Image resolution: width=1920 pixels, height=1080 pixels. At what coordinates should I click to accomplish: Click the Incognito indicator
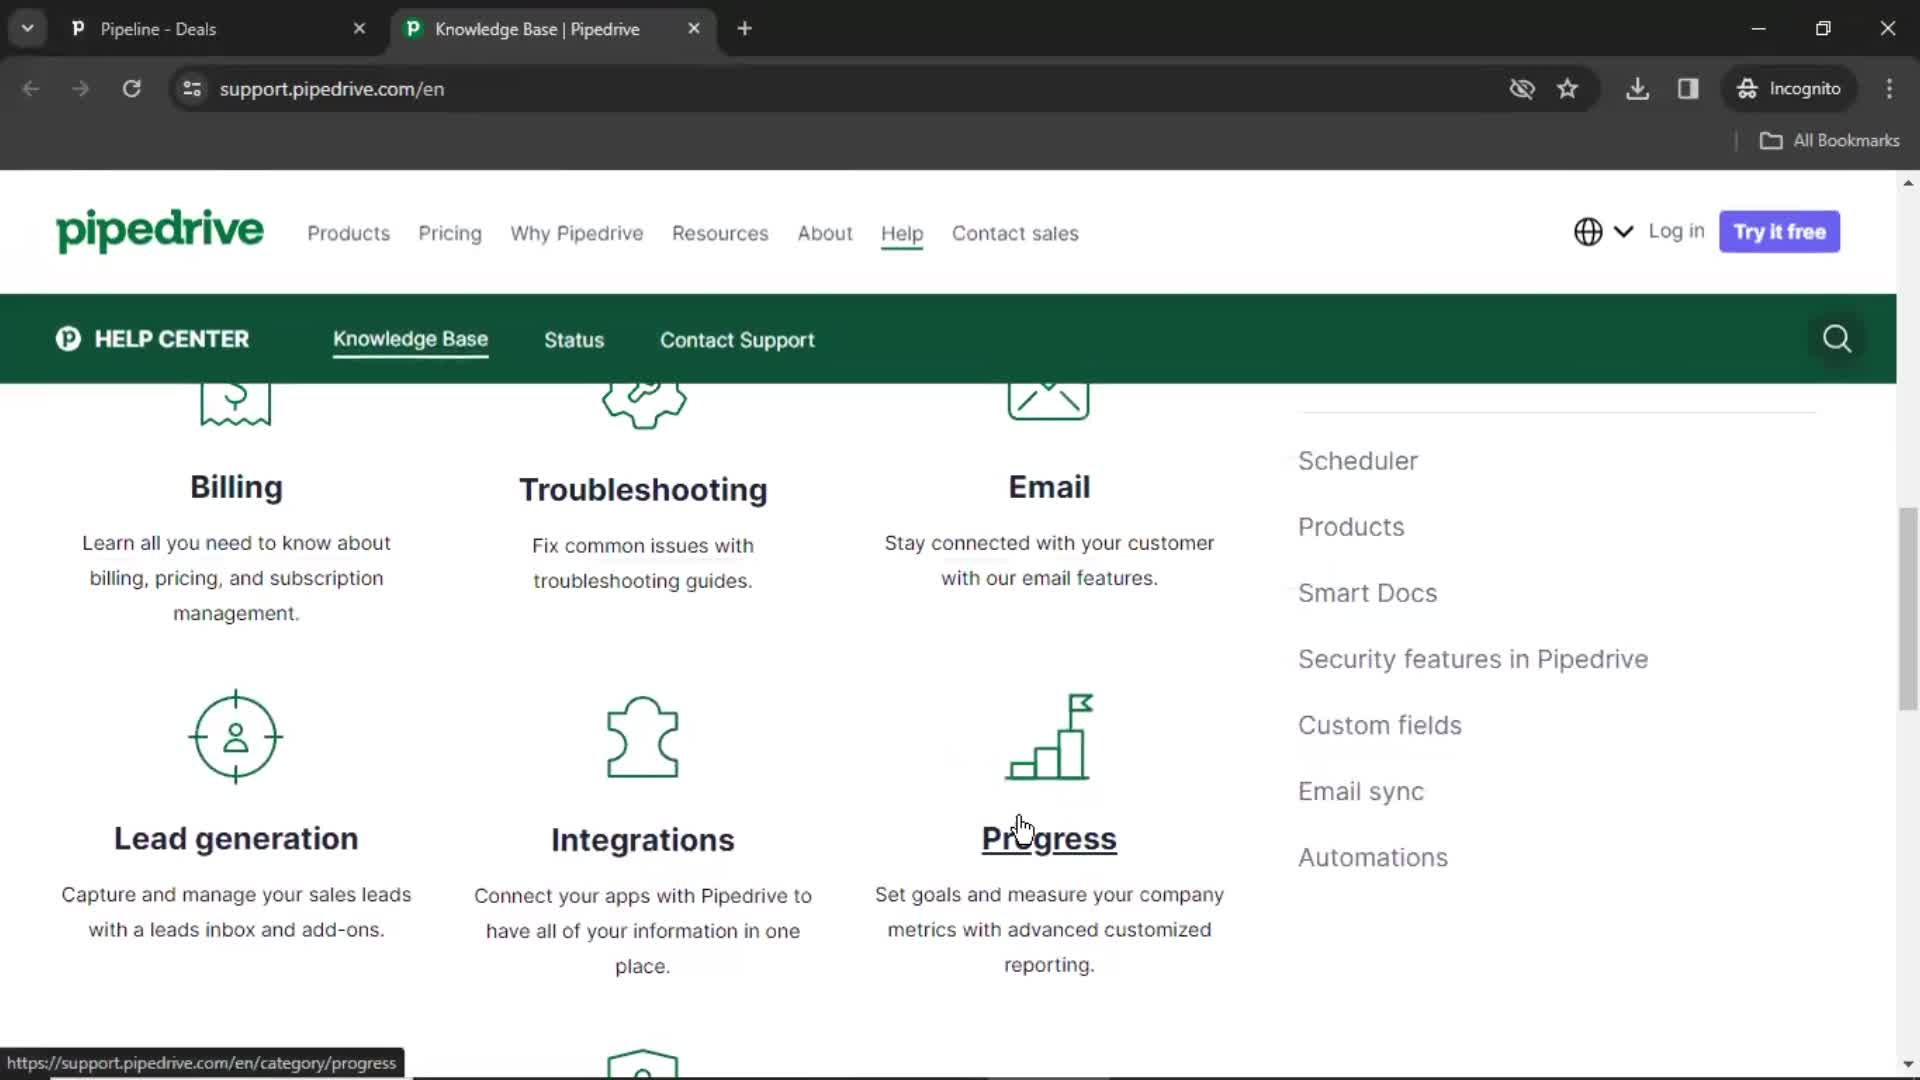click(x=1789, y=89)
